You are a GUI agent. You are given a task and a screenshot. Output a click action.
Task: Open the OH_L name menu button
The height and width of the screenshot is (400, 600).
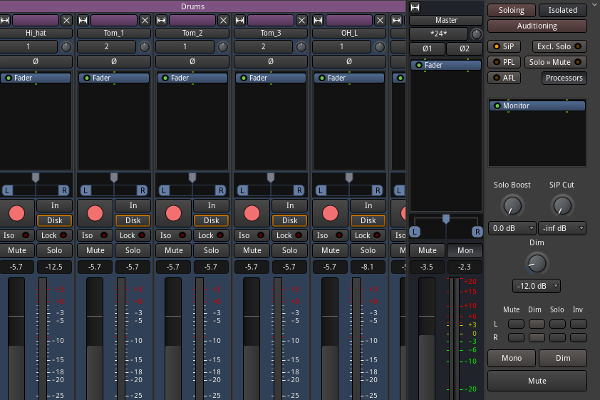[349, 33]
